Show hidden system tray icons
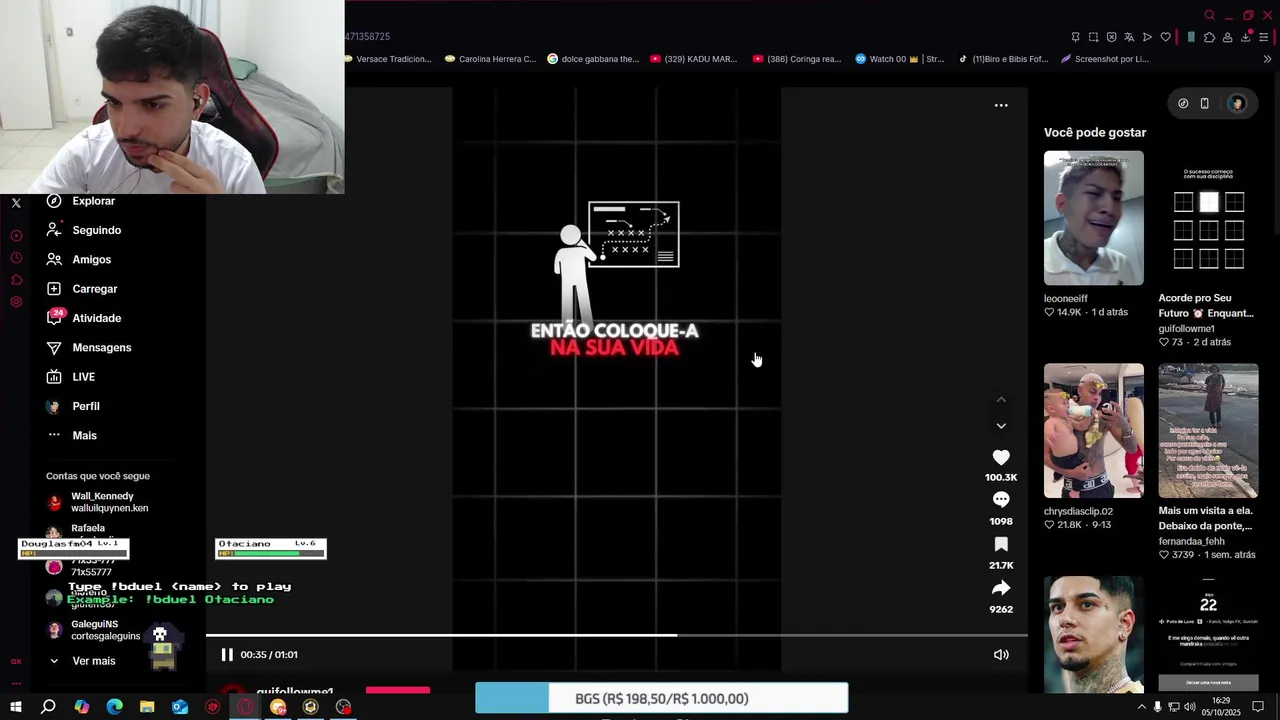The image size is (1280, 720). point(1141,707)
